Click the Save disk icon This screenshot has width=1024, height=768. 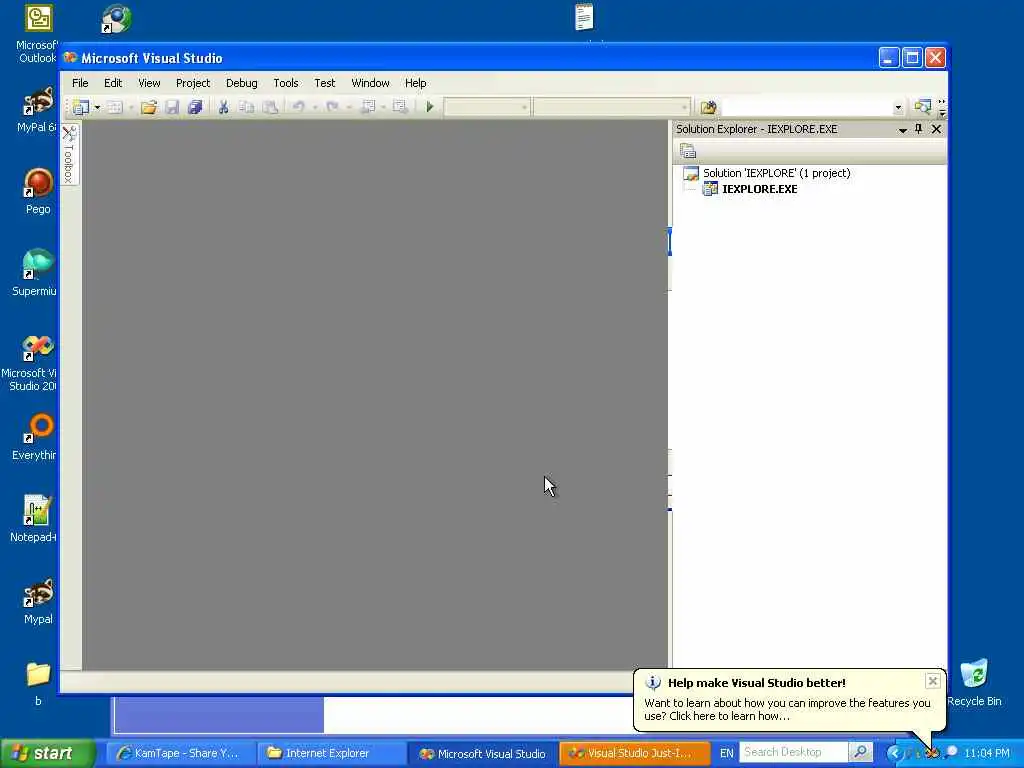pos(172,107)
